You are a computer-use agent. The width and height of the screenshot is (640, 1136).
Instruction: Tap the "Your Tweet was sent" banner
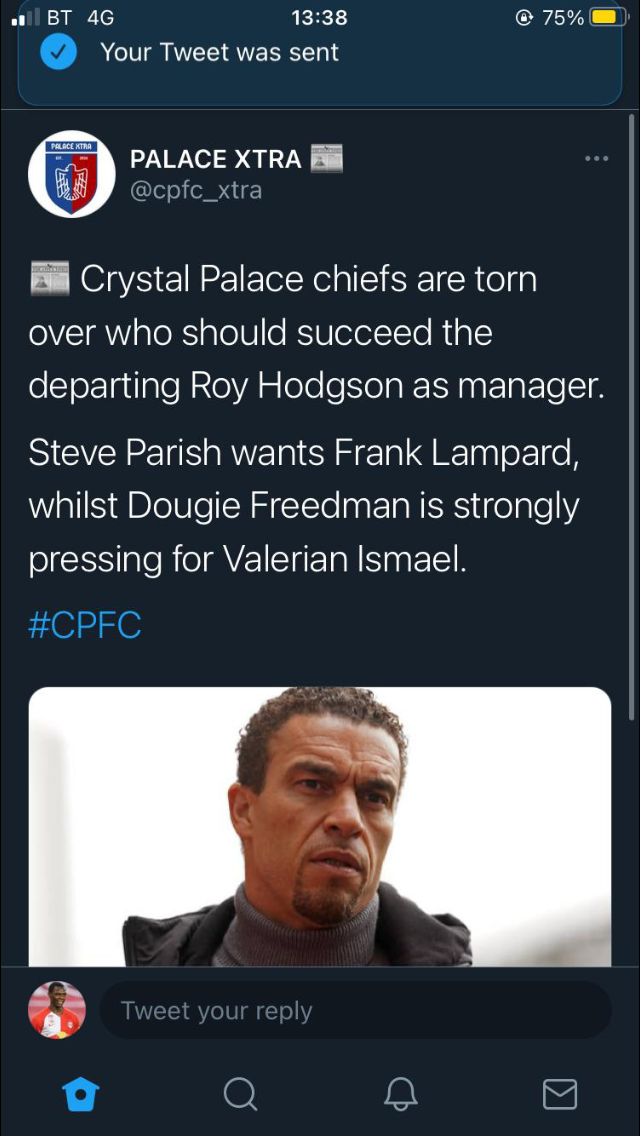point(320,53)
